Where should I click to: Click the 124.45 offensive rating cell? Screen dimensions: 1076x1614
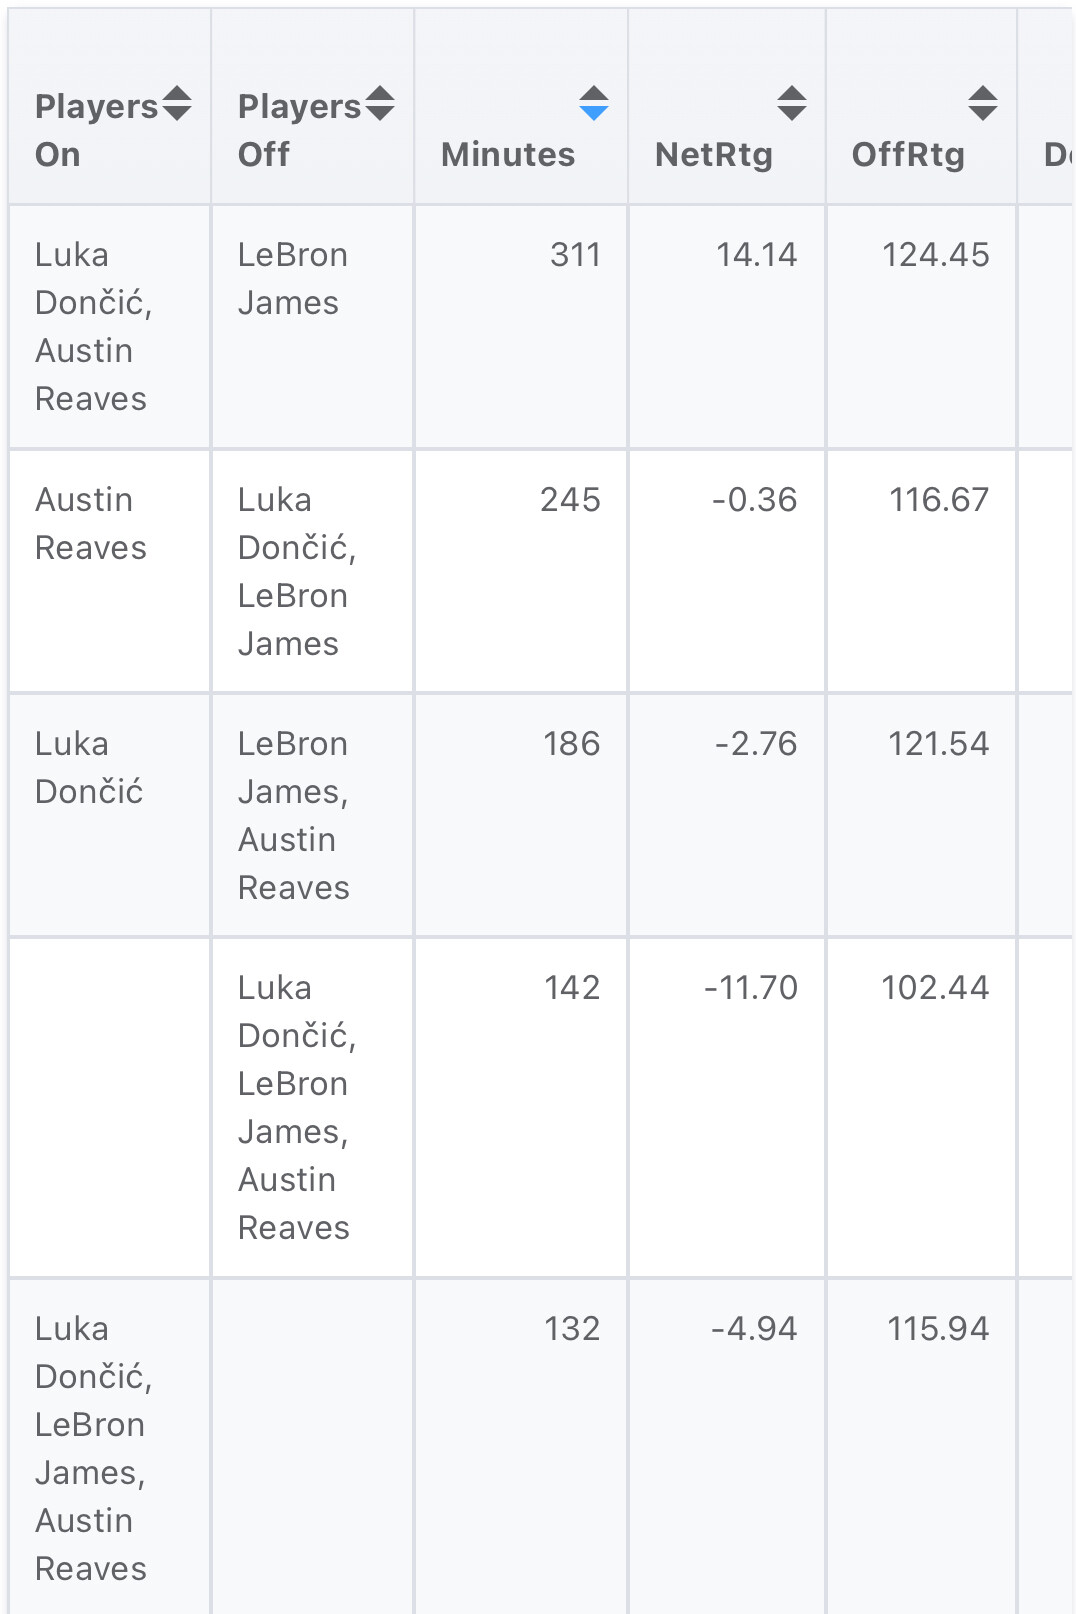935,255
